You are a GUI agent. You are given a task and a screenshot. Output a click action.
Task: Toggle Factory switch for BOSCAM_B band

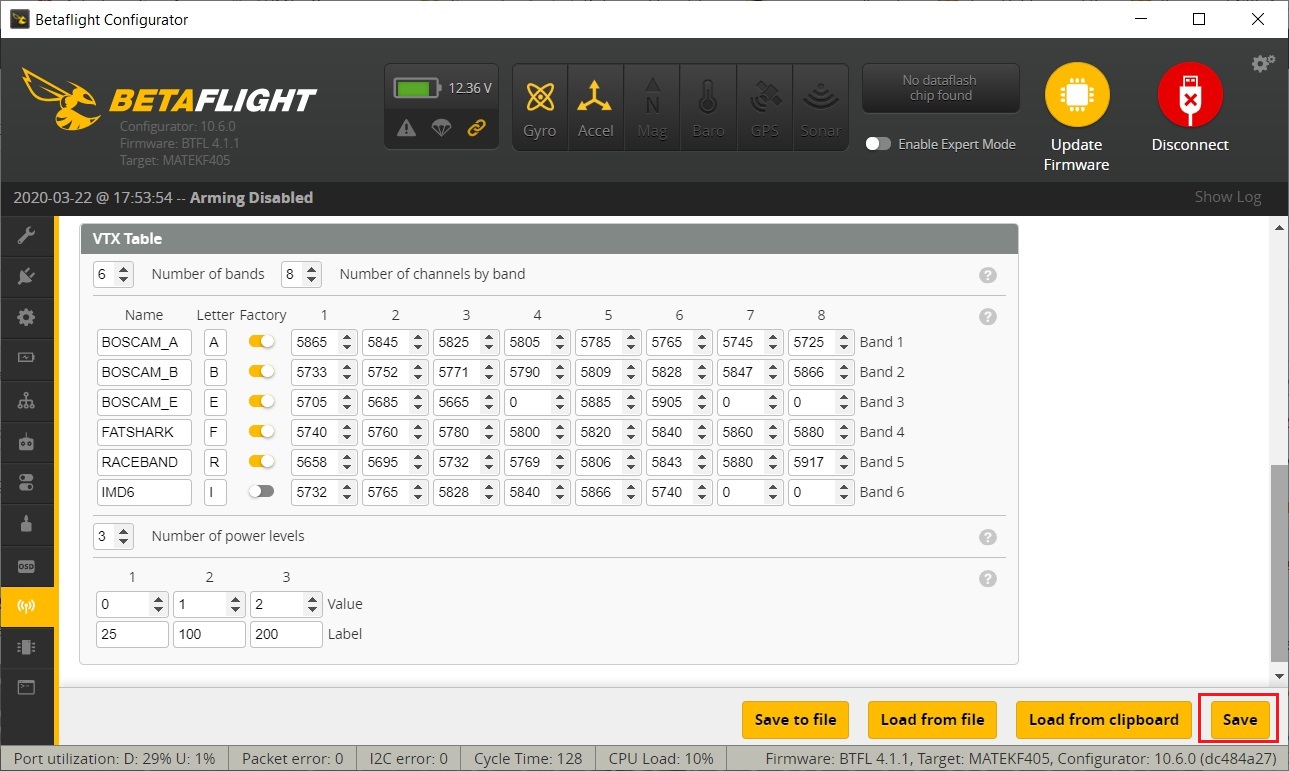261,372
